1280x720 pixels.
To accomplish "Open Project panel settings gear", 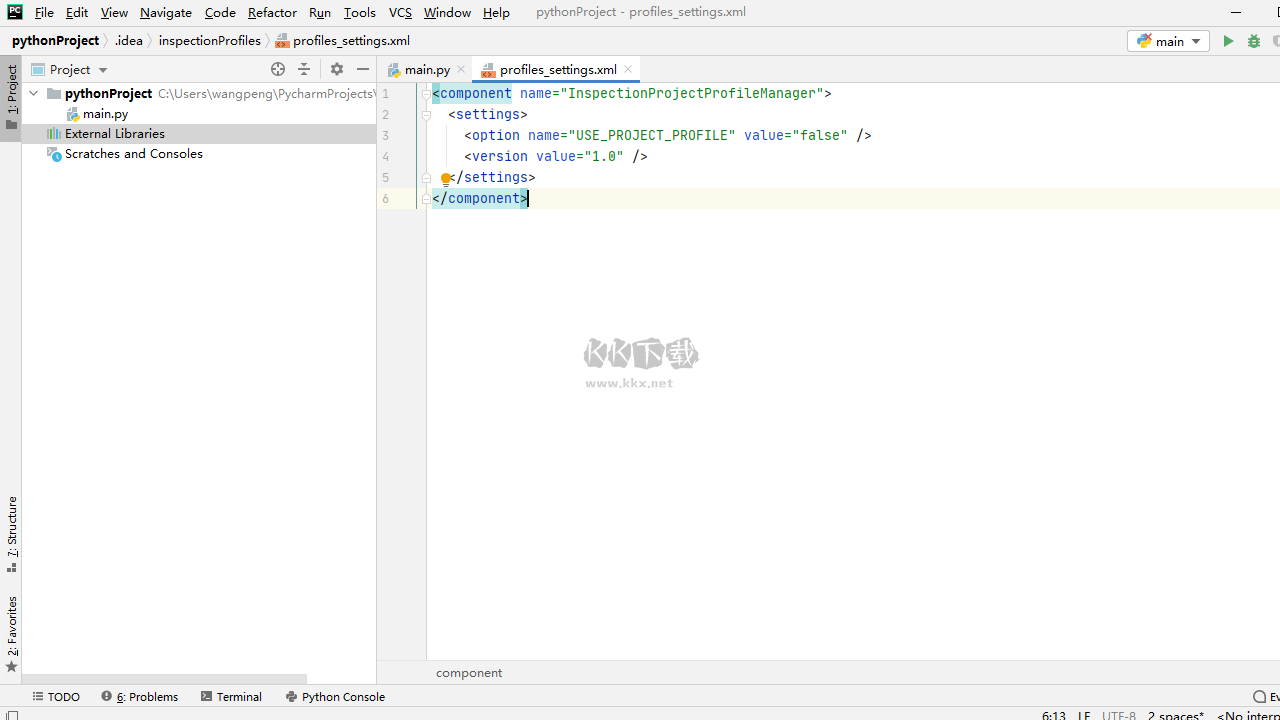I will click(x=337, y=69).
